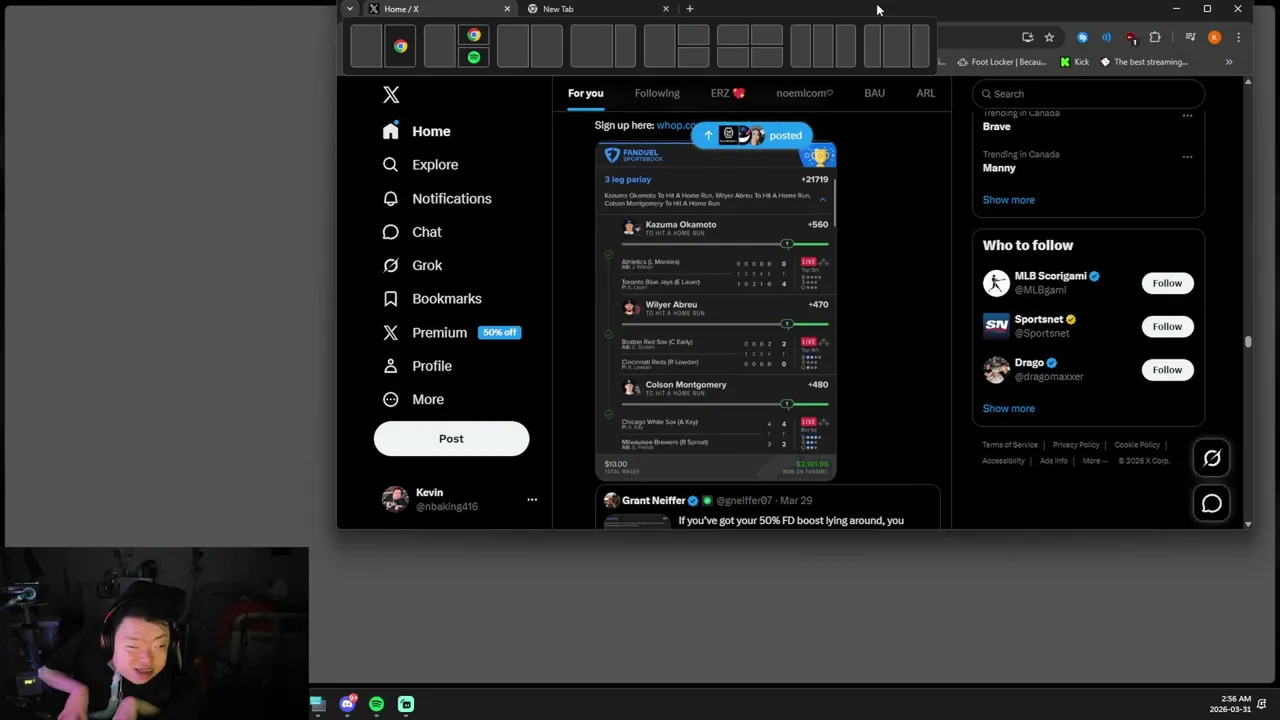Follow Sportsnet
This screenshot has height=720, width=1280.
[x=1167, y=326]
